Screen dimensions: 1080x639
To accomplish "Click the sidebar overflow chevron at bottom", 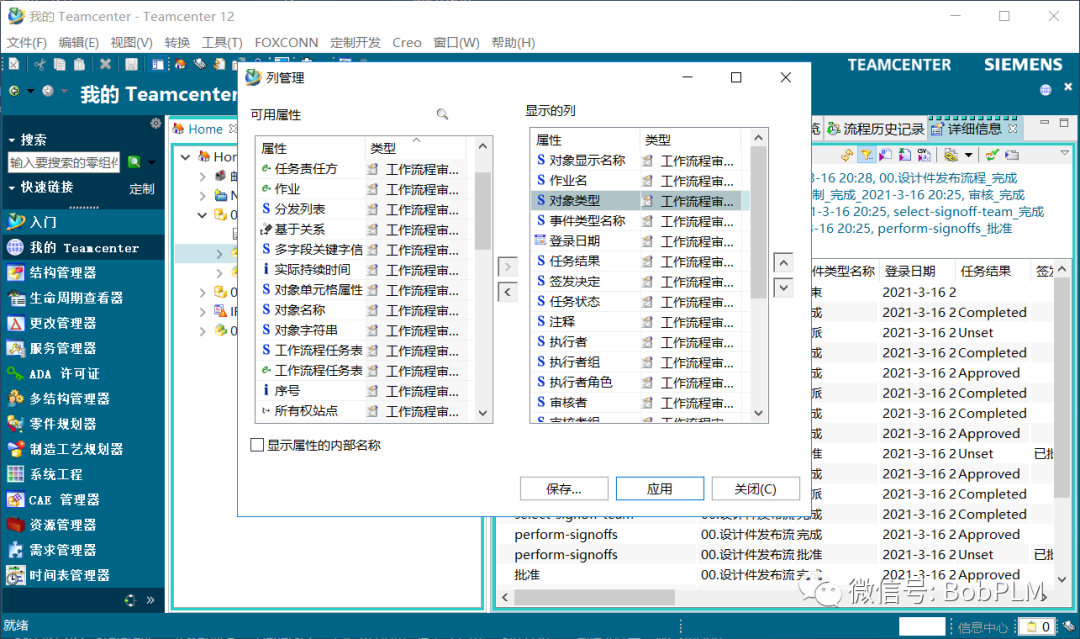I will 150,600.
